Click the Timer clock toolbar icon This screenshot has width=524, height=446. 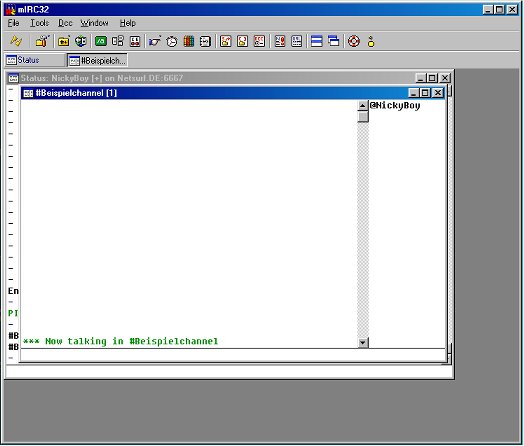coord(172,41)
